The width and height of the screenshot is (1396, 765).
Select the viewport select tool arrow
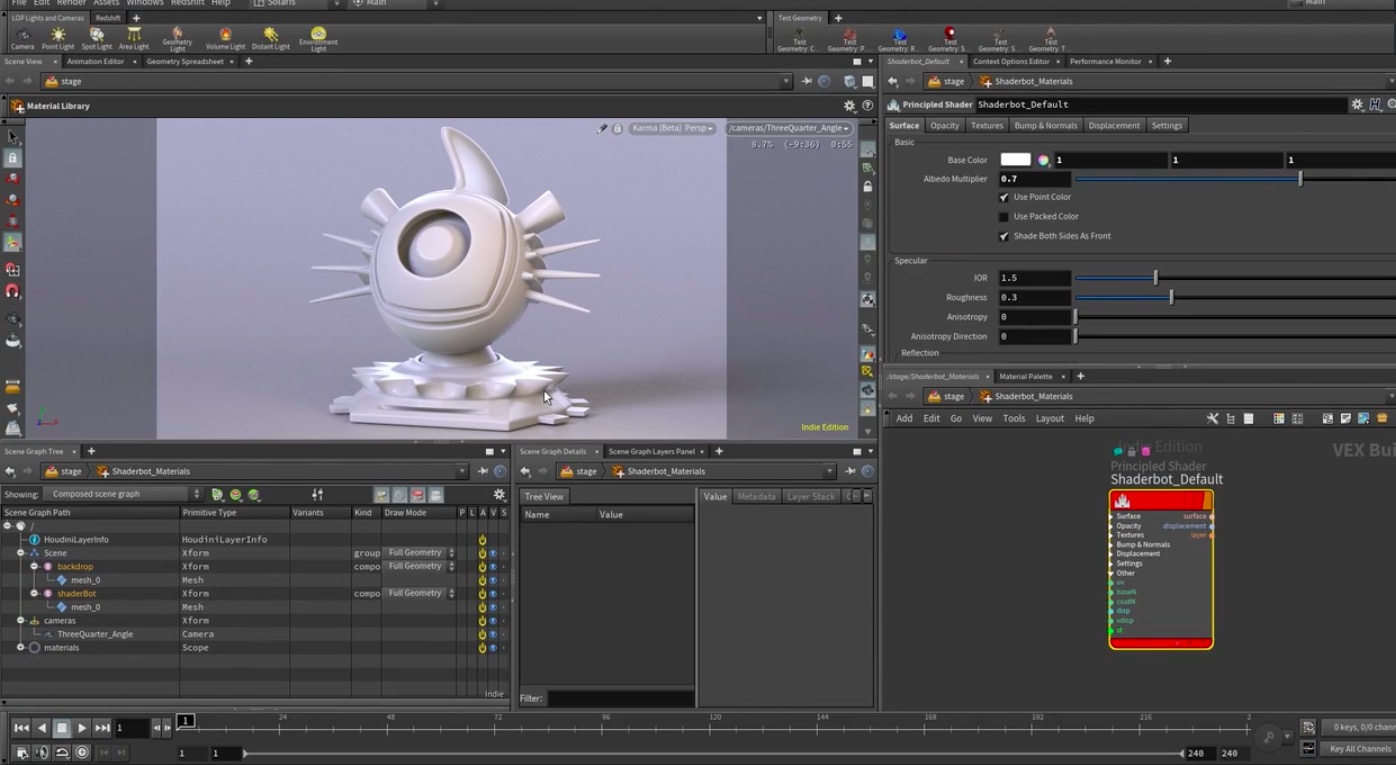click(13, 137)
